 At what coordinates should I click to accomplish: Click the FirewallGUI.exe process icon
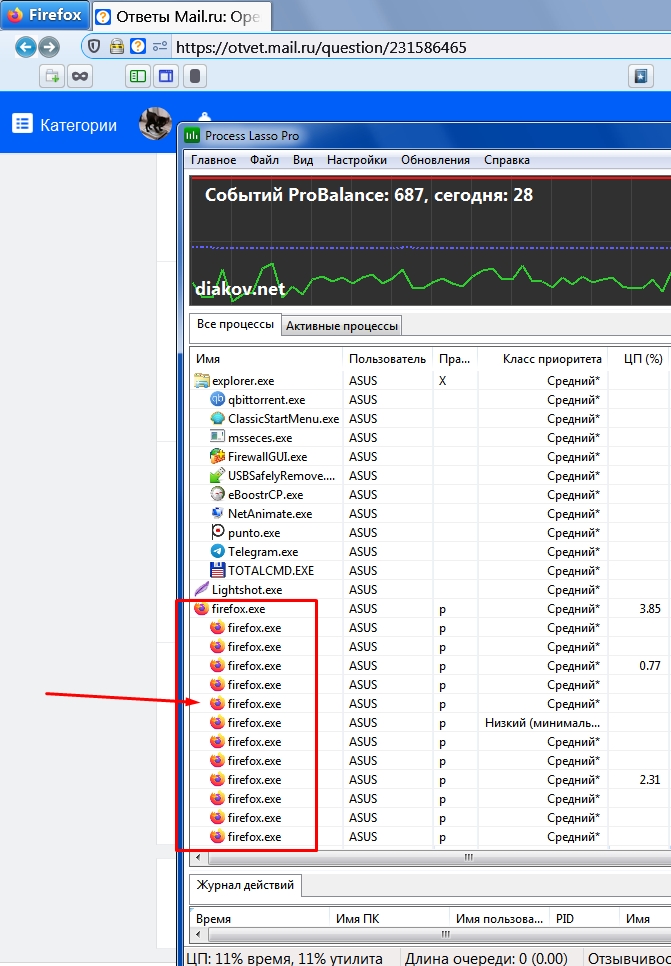click(x=218, y=457)
